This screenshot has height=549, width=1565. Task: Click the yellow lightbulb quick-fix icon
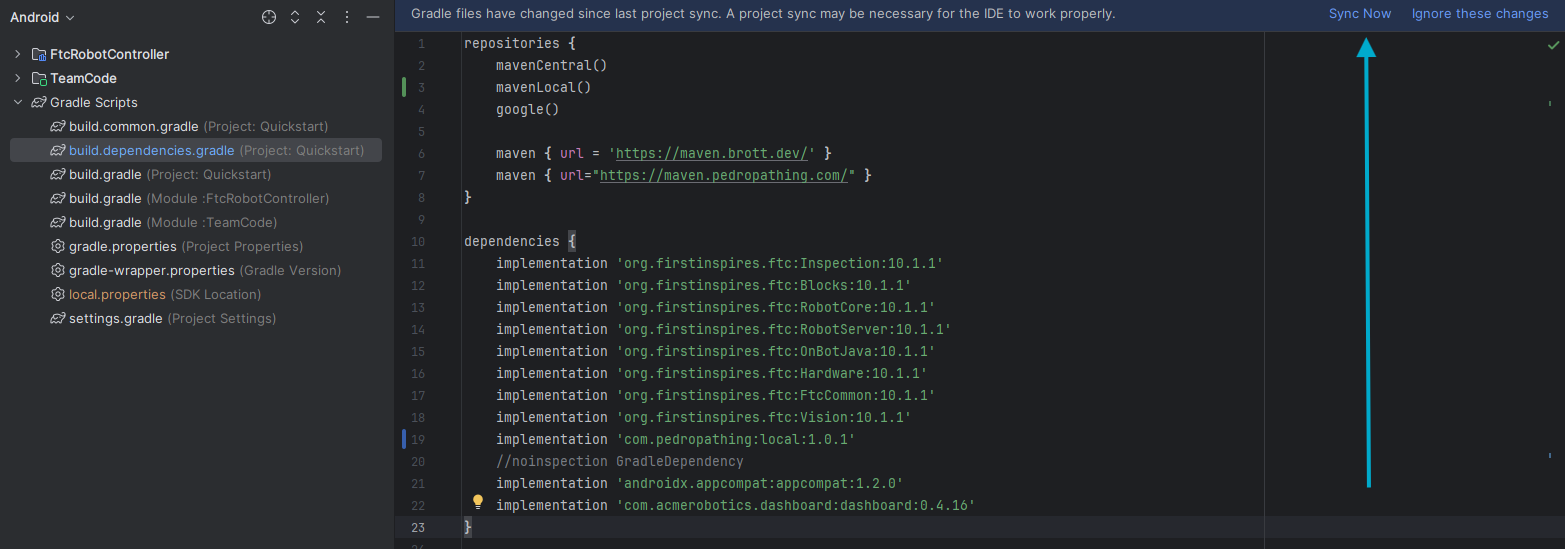coord(478,502)
